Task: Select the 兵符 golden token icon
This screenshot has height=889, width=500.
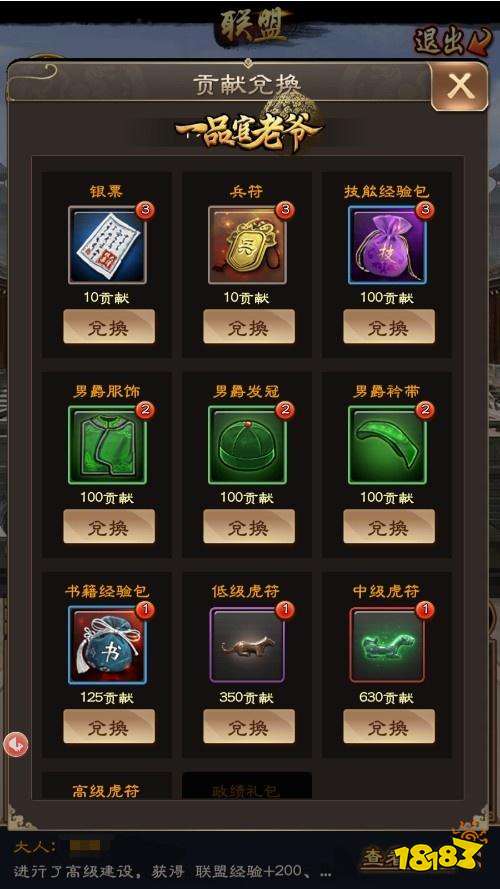Action: [x=247, y=245]
